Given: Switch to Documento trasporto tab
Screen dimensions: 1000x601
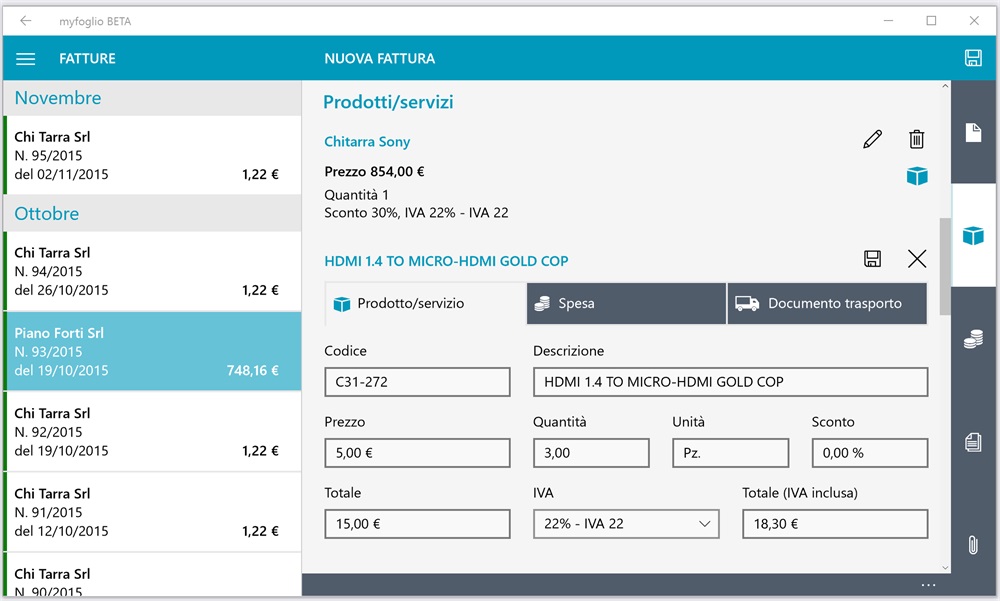Looking at the screenshot, I should pos(827,304).
